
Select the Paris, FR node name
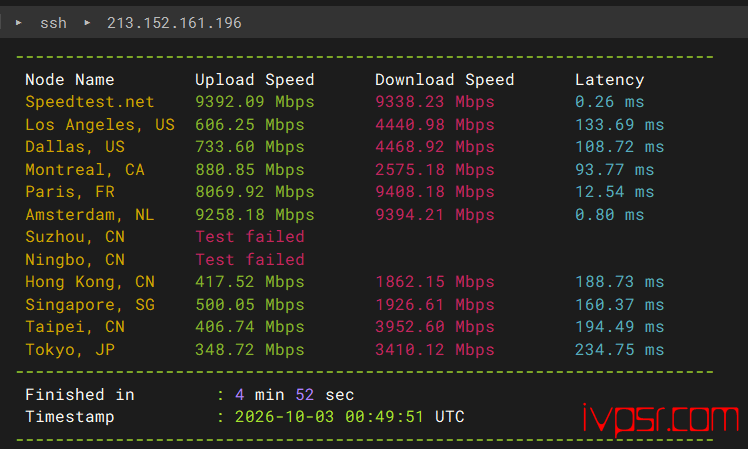coord(70,192)
